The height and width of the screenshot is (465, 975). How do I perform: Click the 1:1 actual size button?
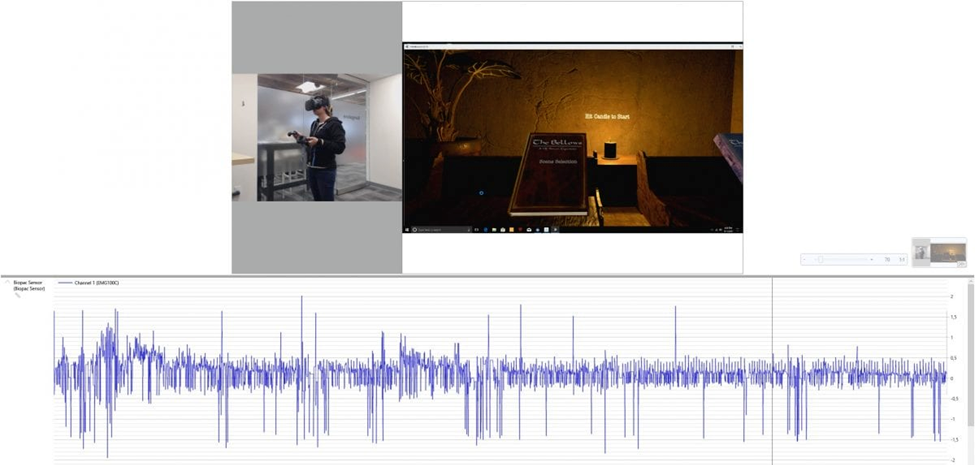(x=901, y=259)
